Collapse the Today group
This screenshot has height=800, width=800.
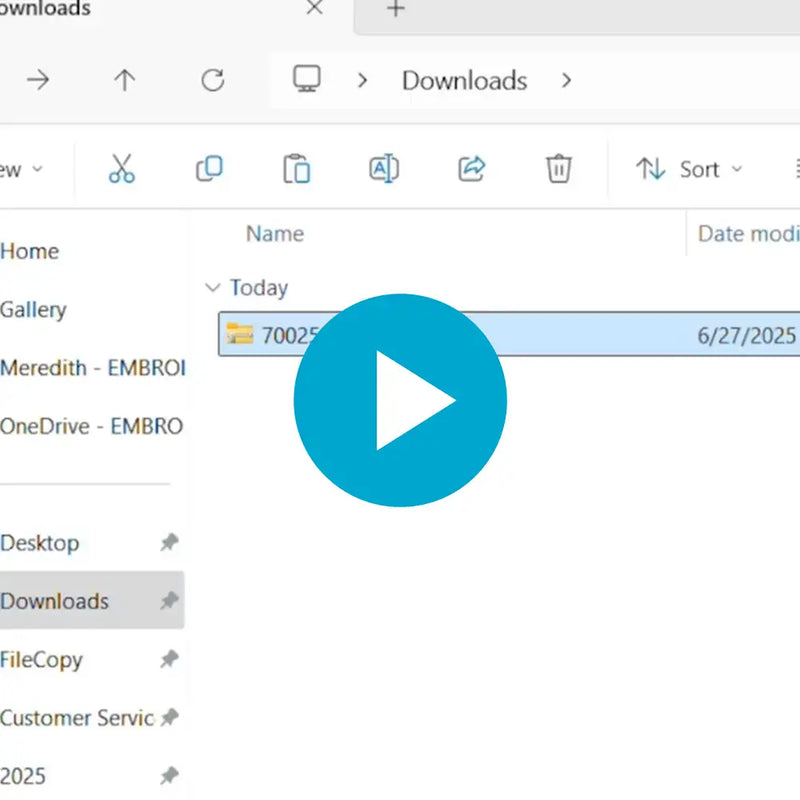pos(212,288)
